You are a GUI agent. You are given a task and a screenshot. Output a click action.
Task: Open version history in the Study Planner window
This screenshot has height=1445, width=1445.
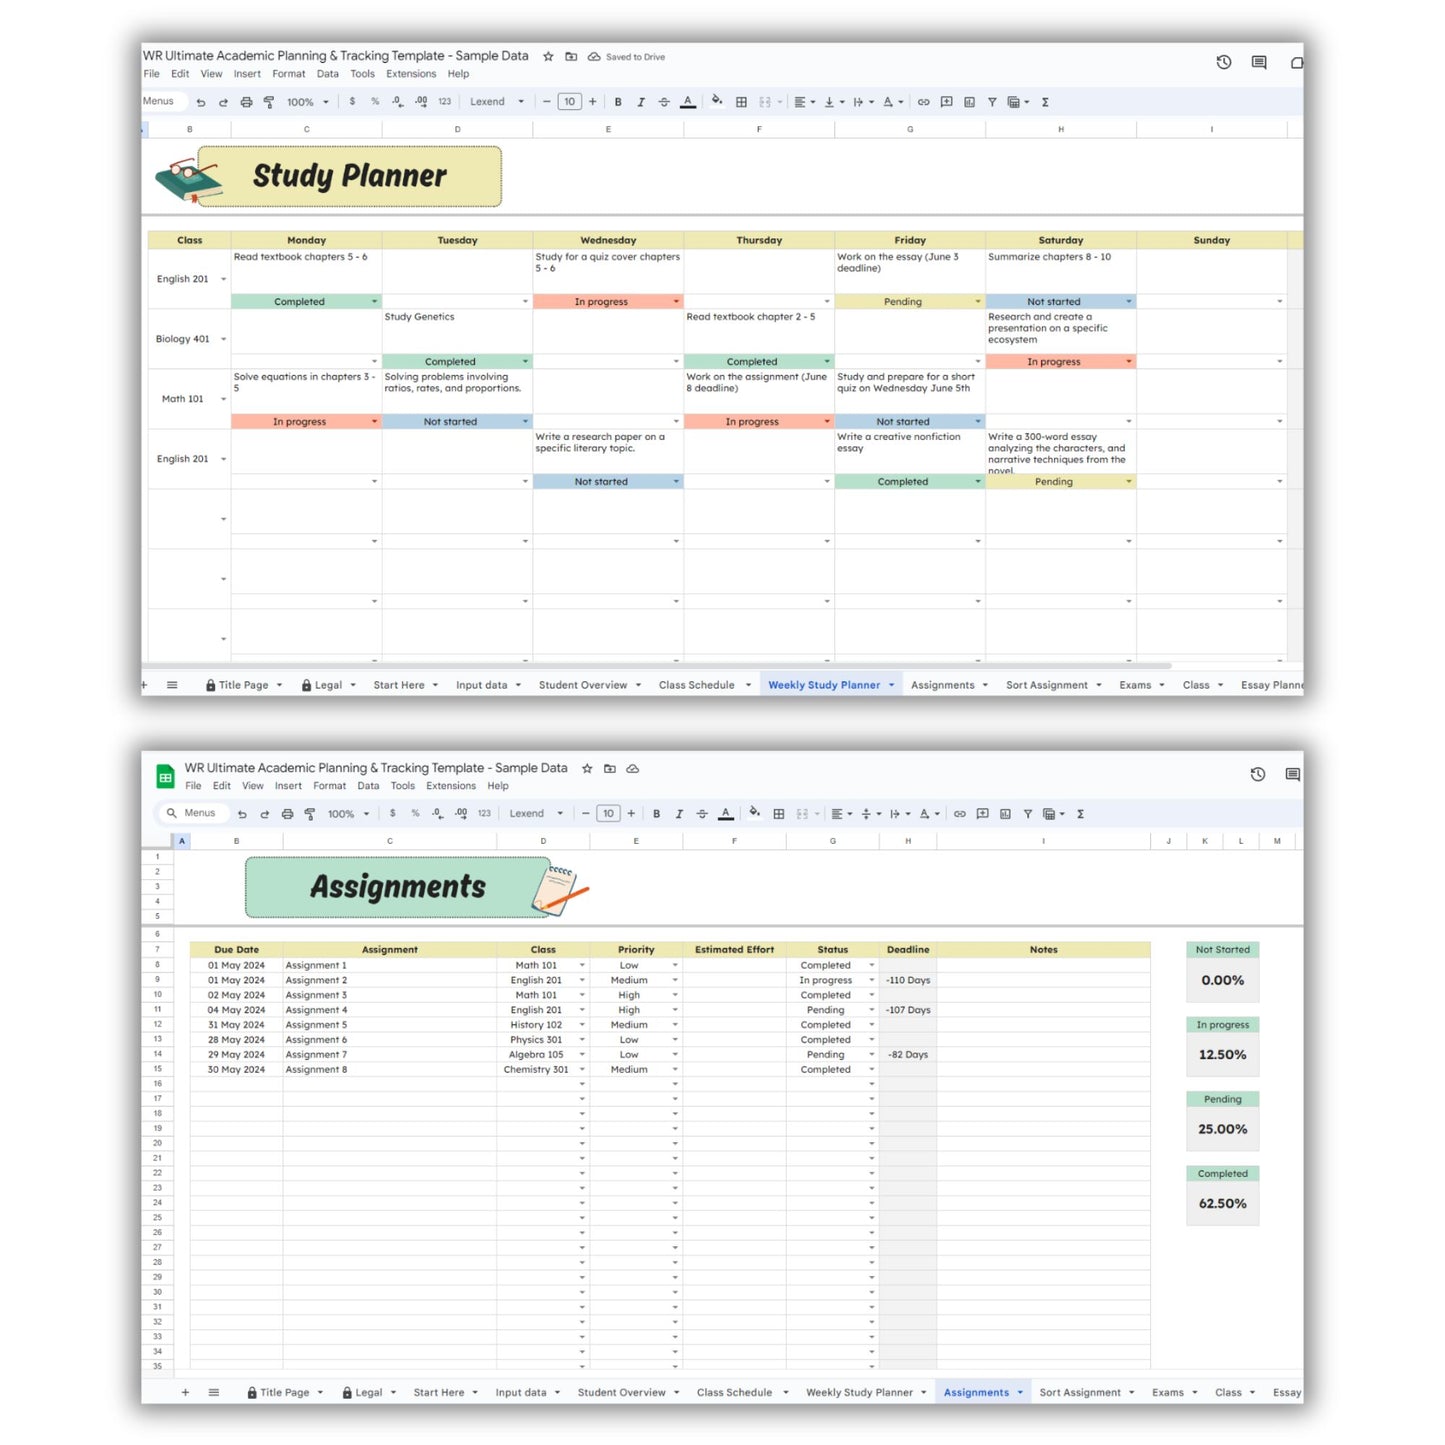(1223, 62)
